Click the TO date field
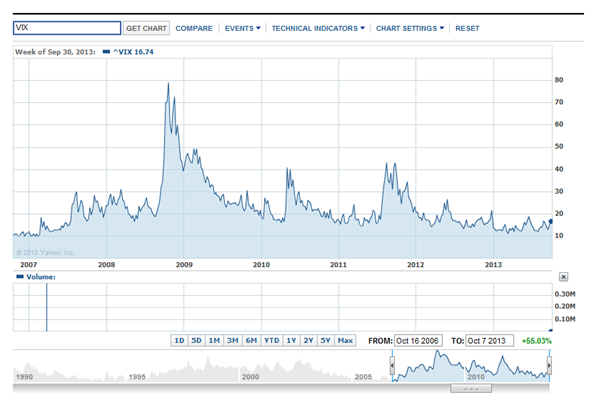 489,341
